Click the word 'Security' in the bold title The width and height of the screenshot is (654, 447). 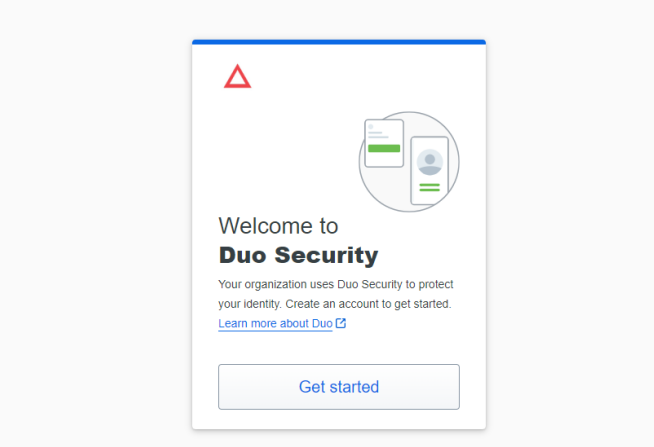point(326,255)
